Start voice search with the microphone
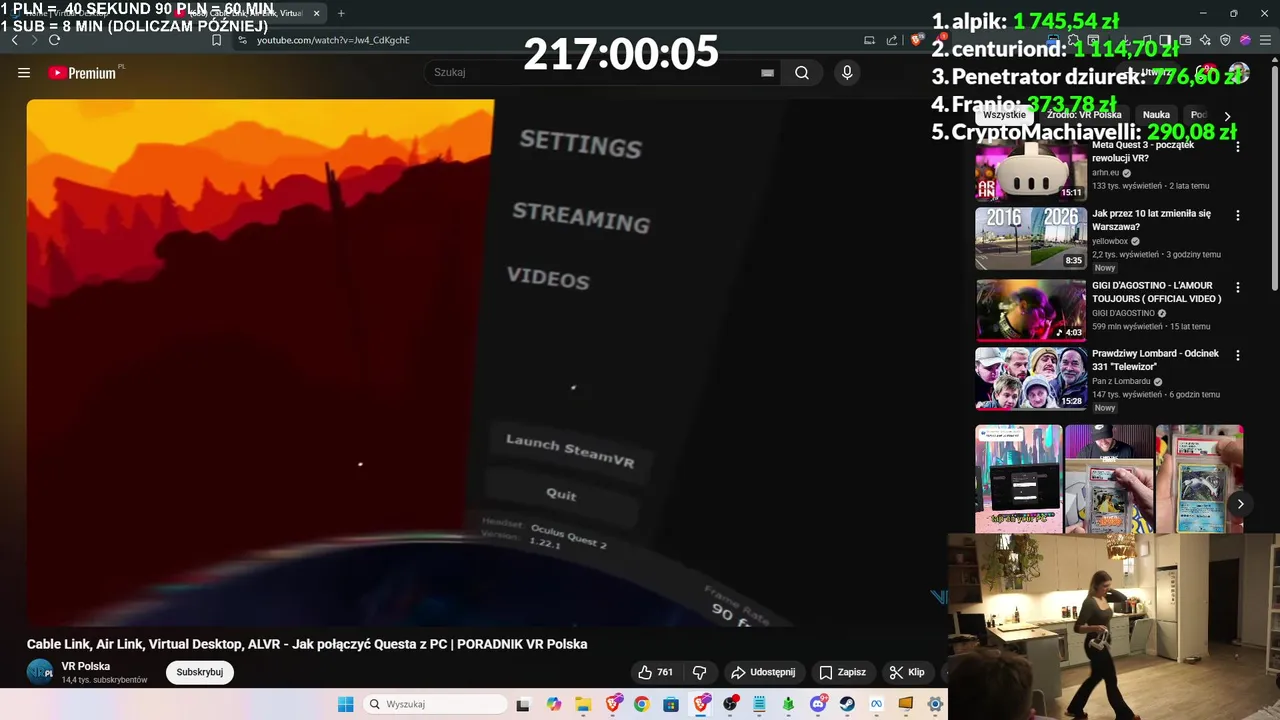Viewport: 1280px width, 720px height. [847, 72]
